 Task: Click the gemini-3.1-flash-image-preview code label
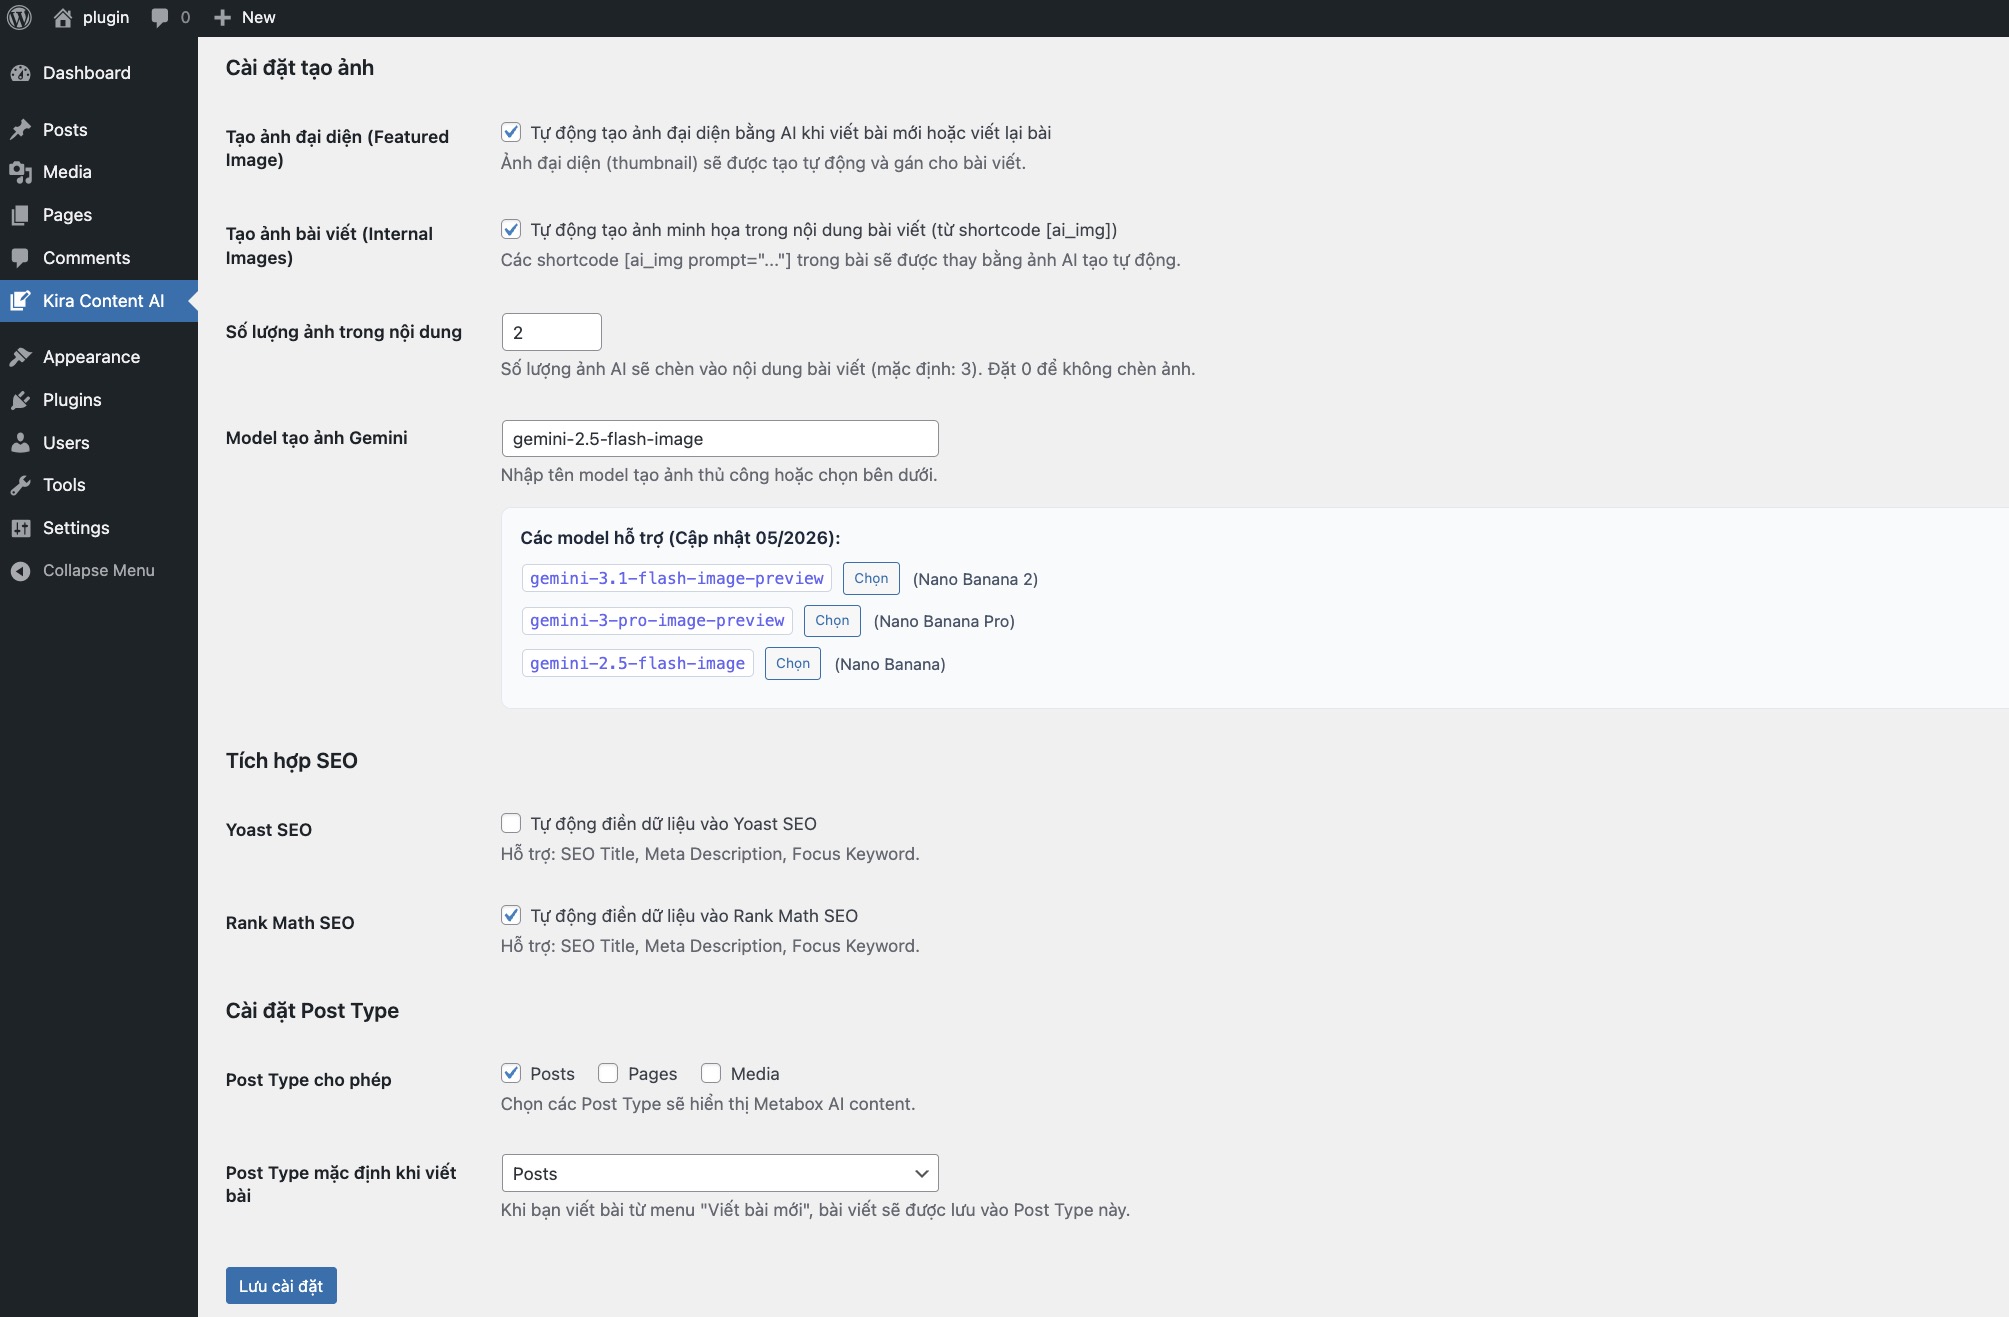click(x=677, y=578)
